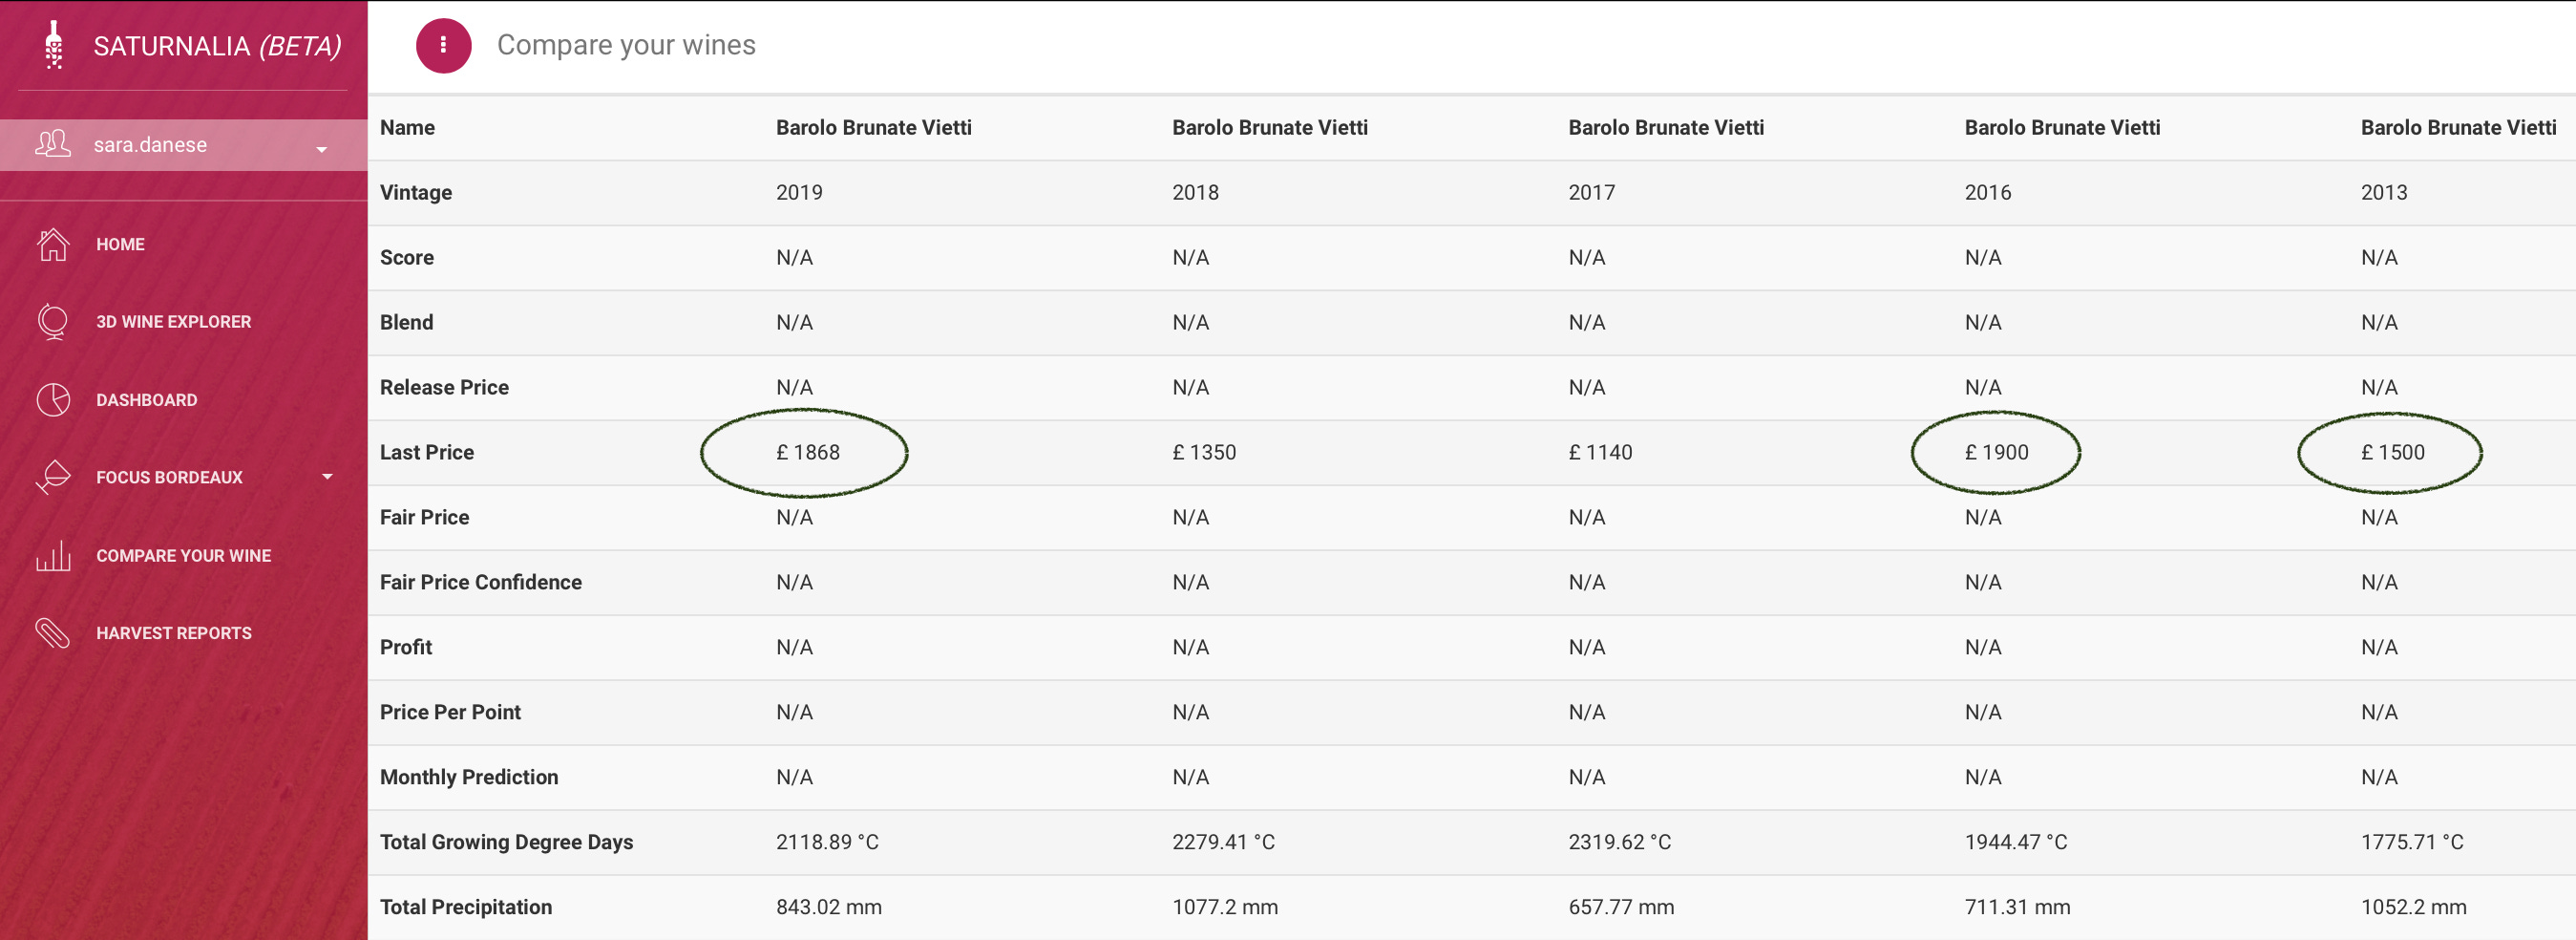The height and width of the screenshot is (940, 2576).
Task: Select the 2018 vintage cell
Action: pos(1195,192)
